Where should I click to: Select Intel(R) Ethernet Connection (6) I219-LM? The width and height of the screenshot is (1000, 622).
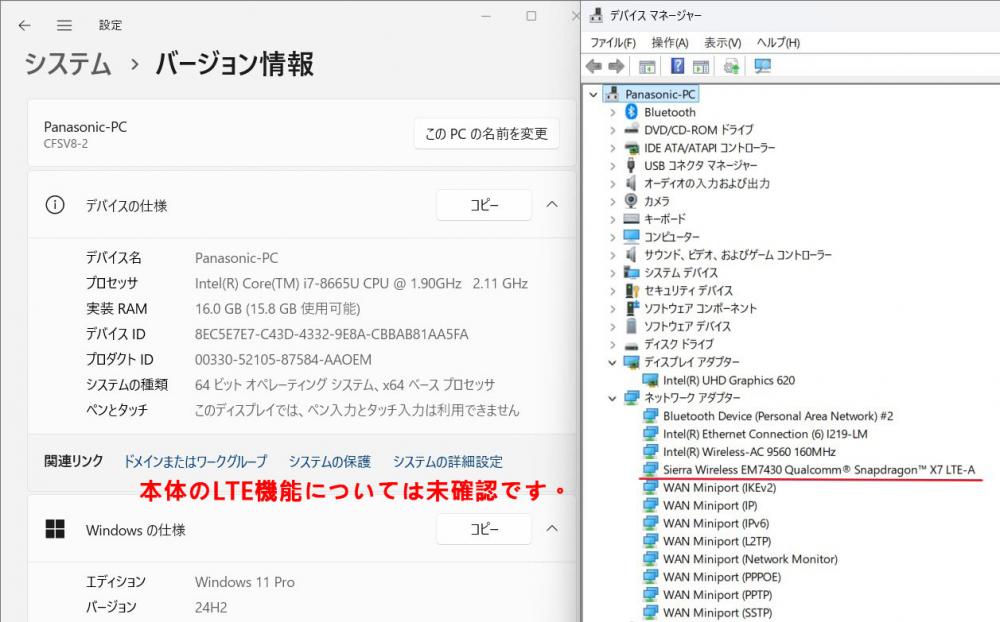pos(765,434)
